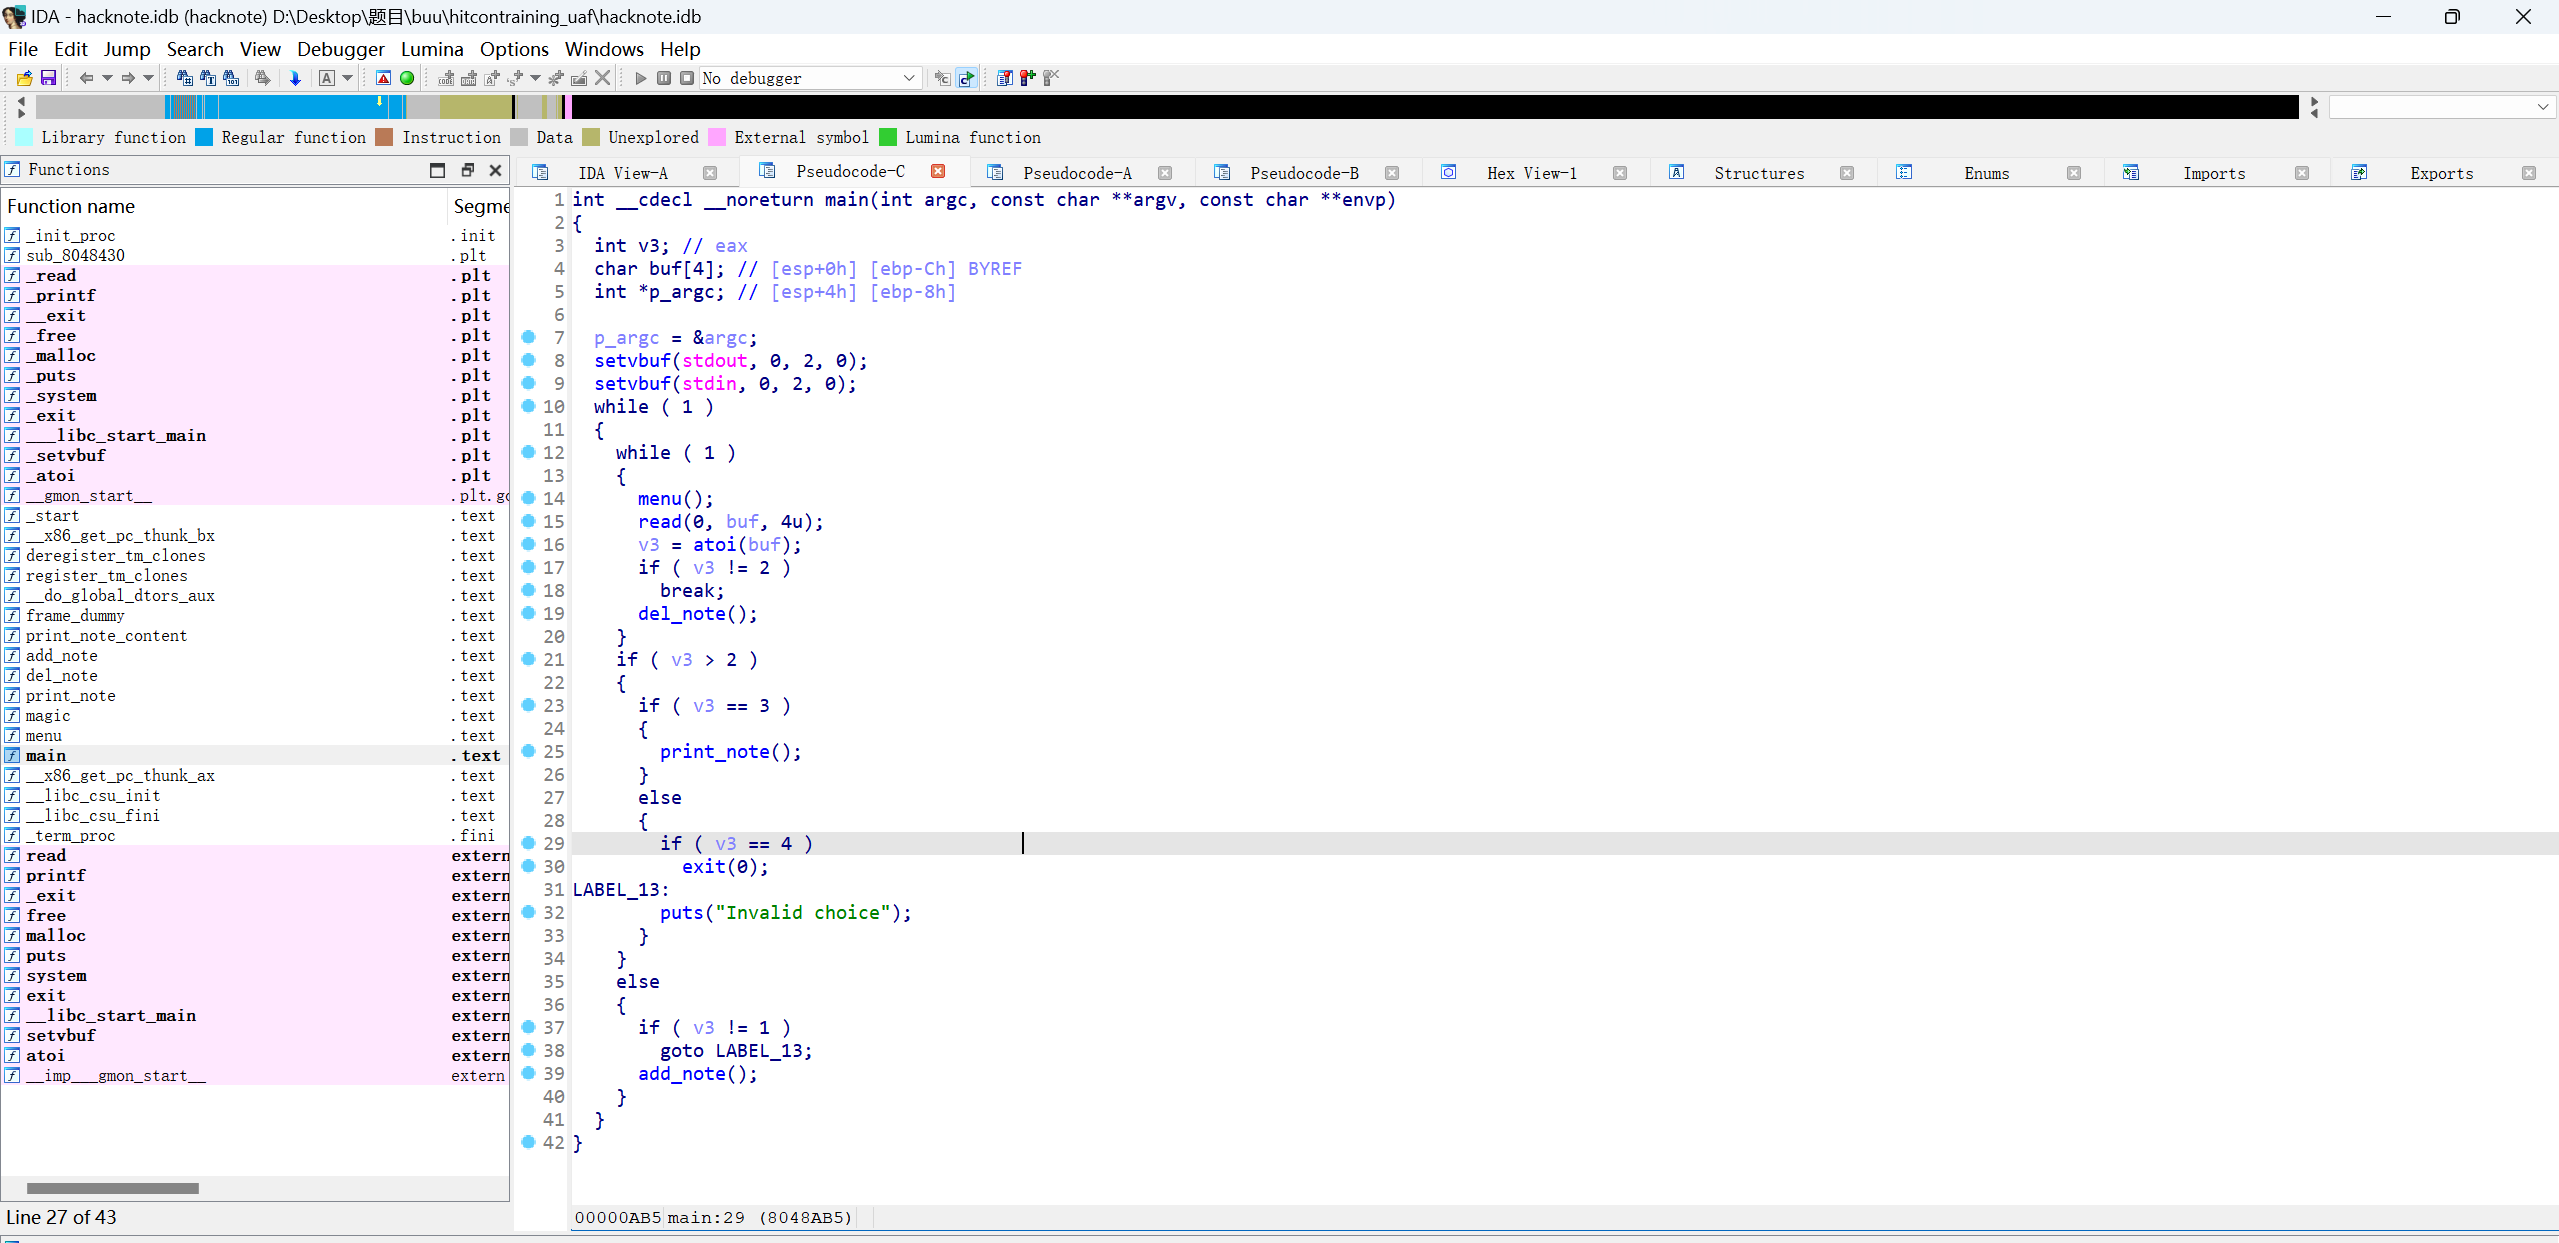The width and height of the screenshot is (2559, 1243).
Task: Toggle breakpoint dot on line 25
Action: [x=529, y=751]
